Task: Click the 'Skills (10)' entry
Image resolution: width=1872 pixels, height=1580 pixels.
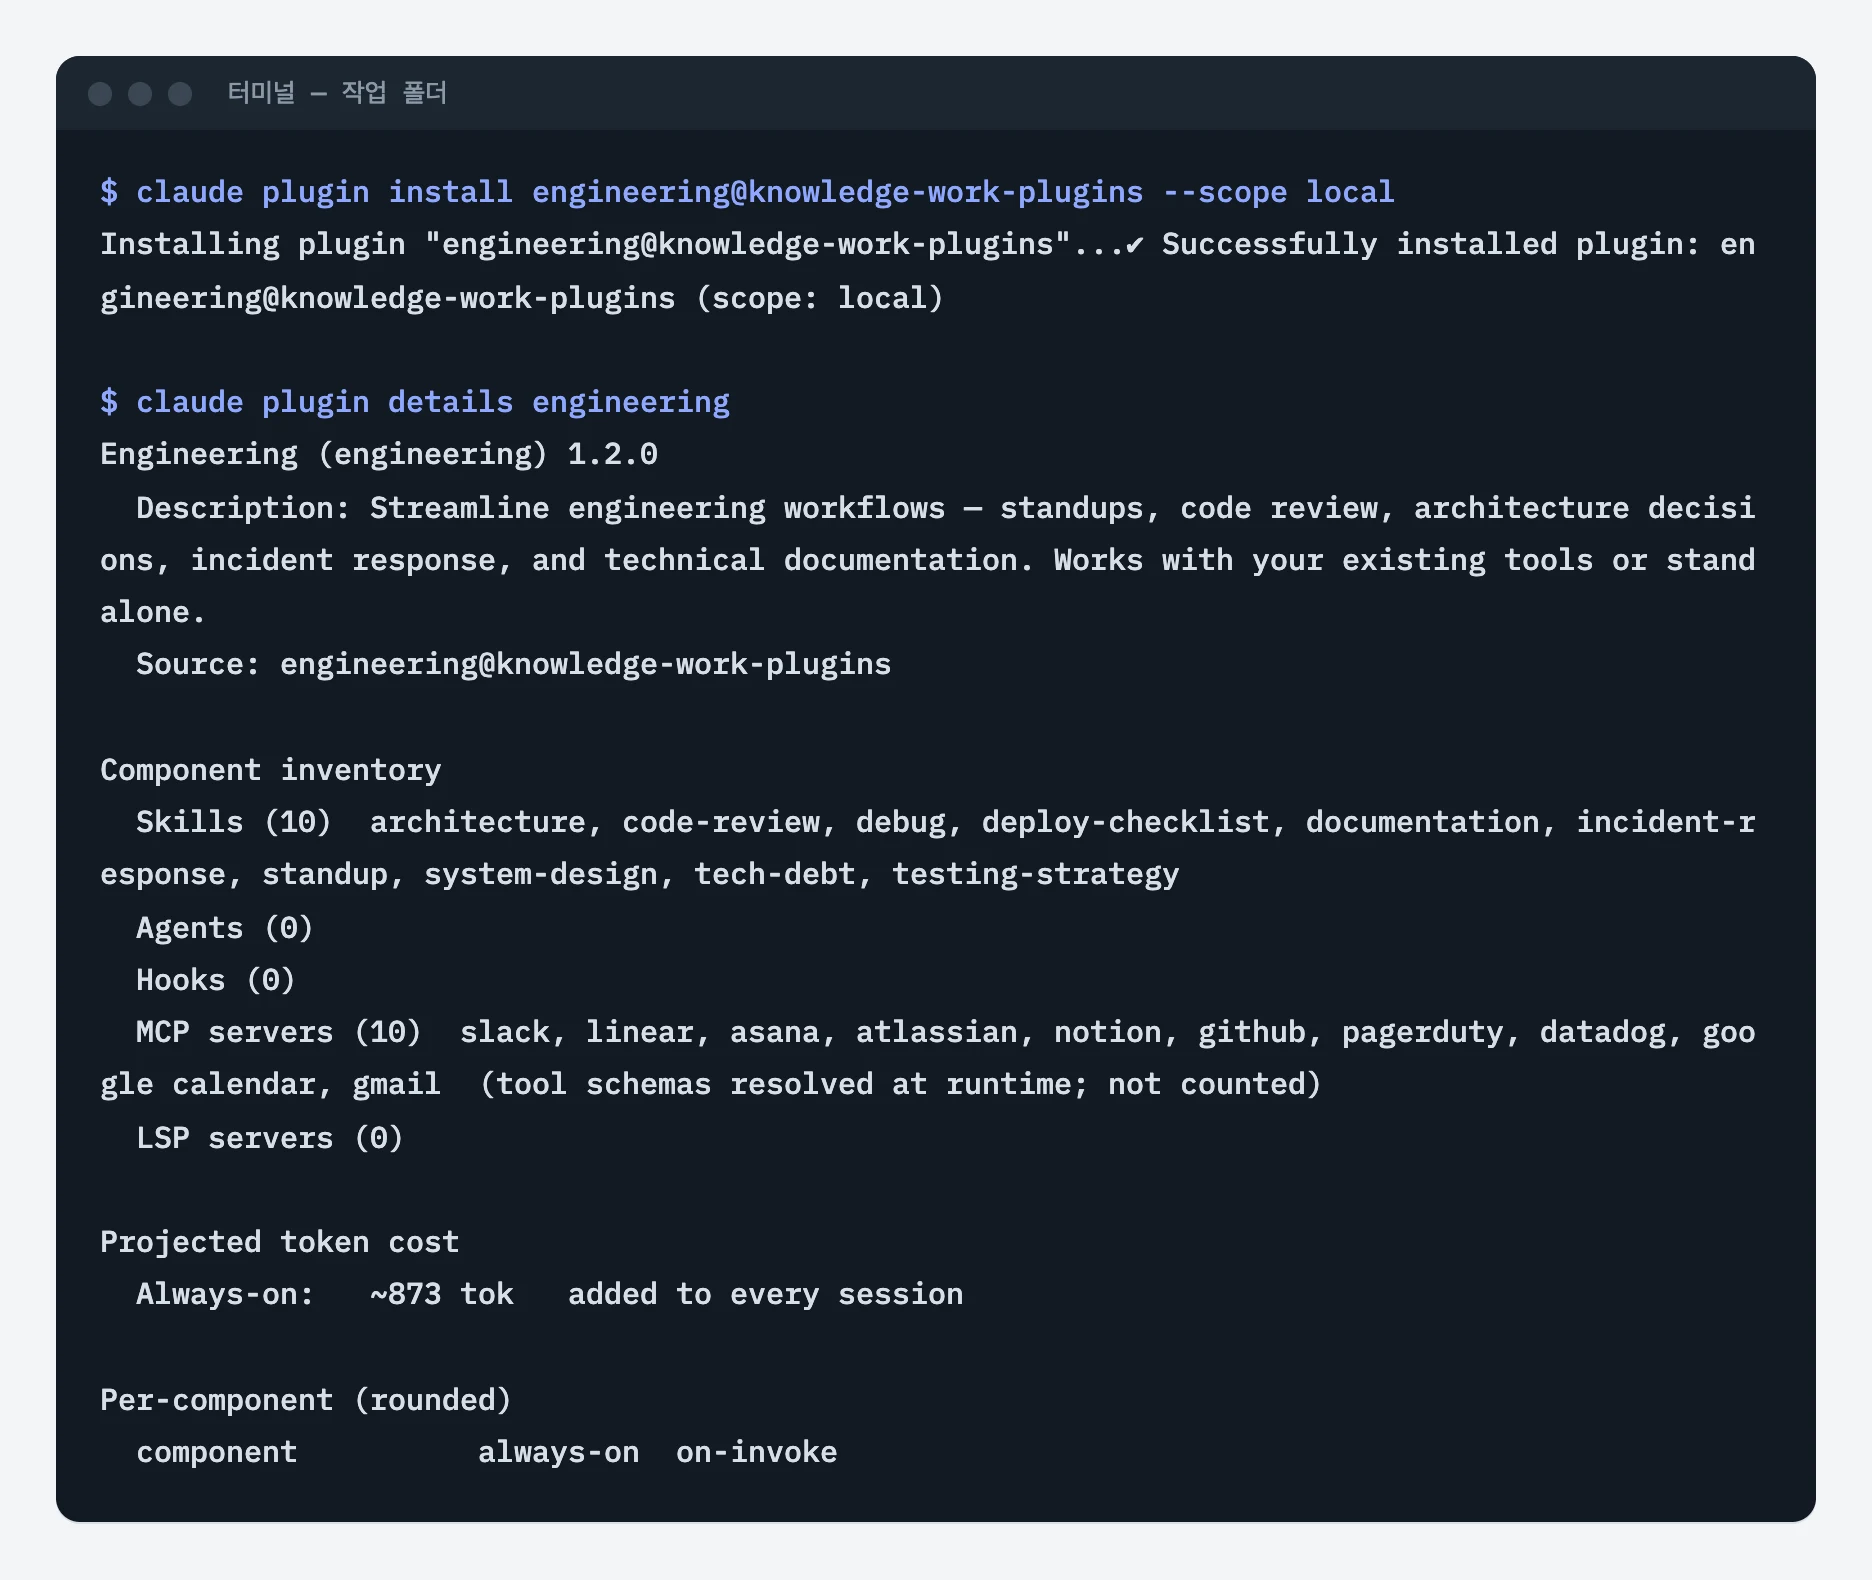Action: (x=233, y=822)
